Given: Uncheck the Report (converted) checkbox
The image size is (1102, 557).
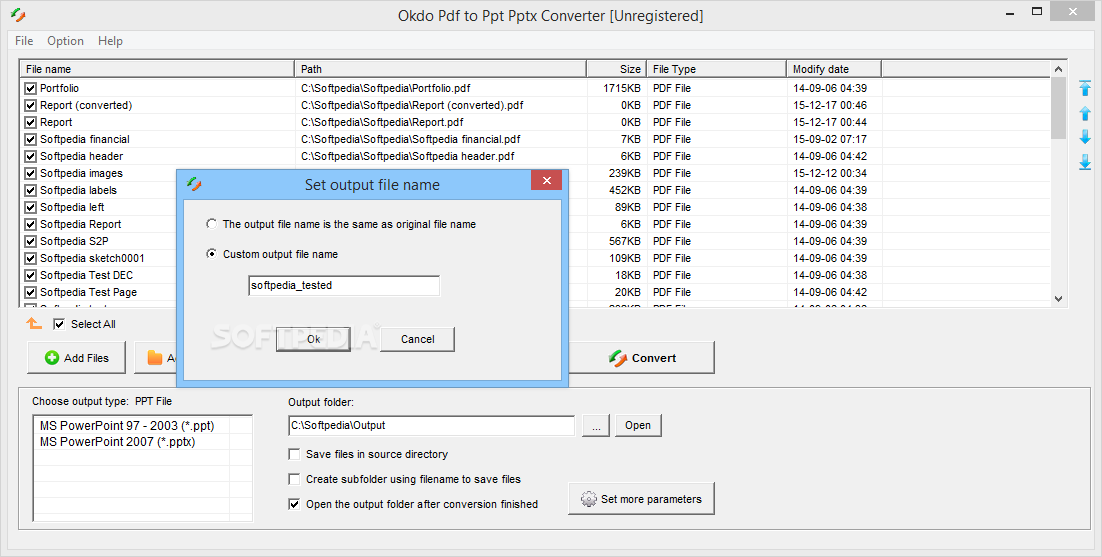Looking at the screenshot, I should click(x=30, y=105).
